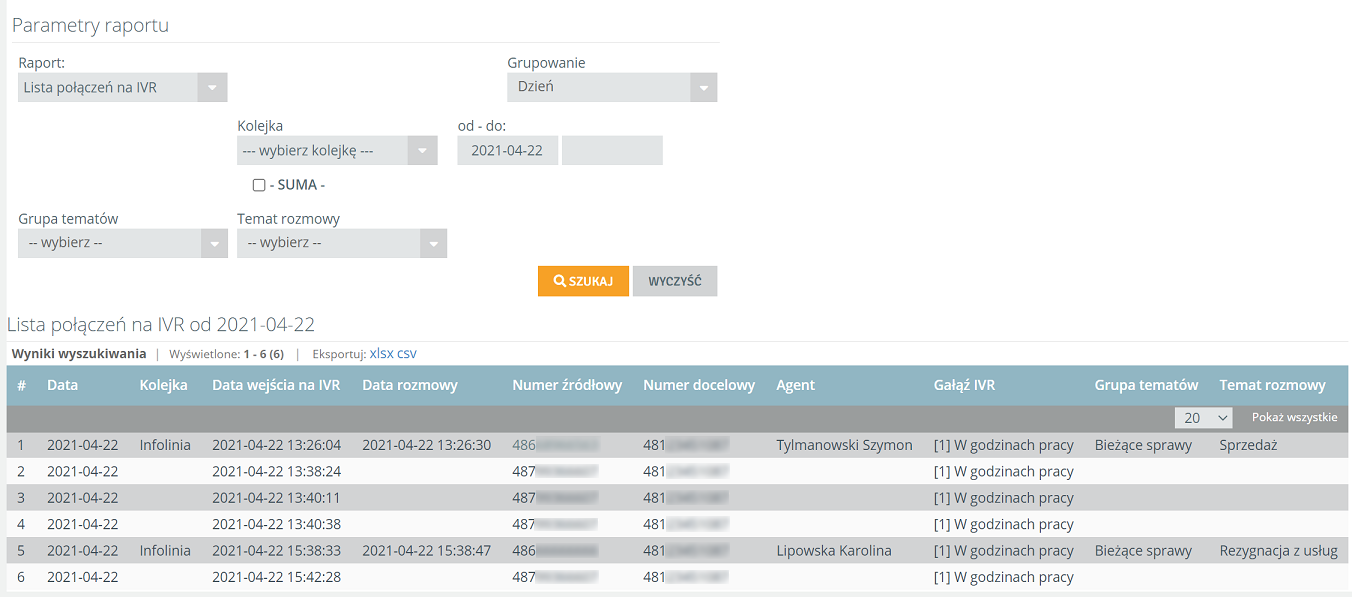Toggle the SUMA checkbox
This screenshot has width=1352, height=597.
[x=259, y=185]
